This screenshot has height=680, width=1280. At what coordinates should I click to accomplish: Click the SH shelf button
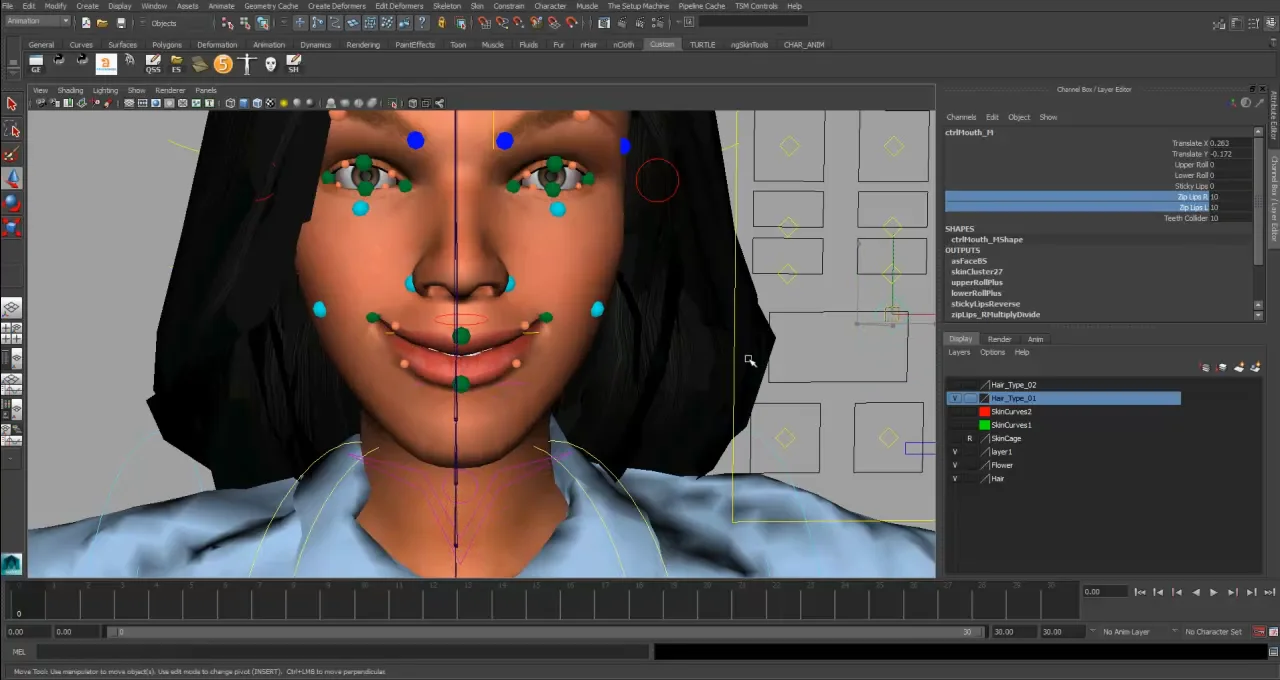(x=293, y=64)
